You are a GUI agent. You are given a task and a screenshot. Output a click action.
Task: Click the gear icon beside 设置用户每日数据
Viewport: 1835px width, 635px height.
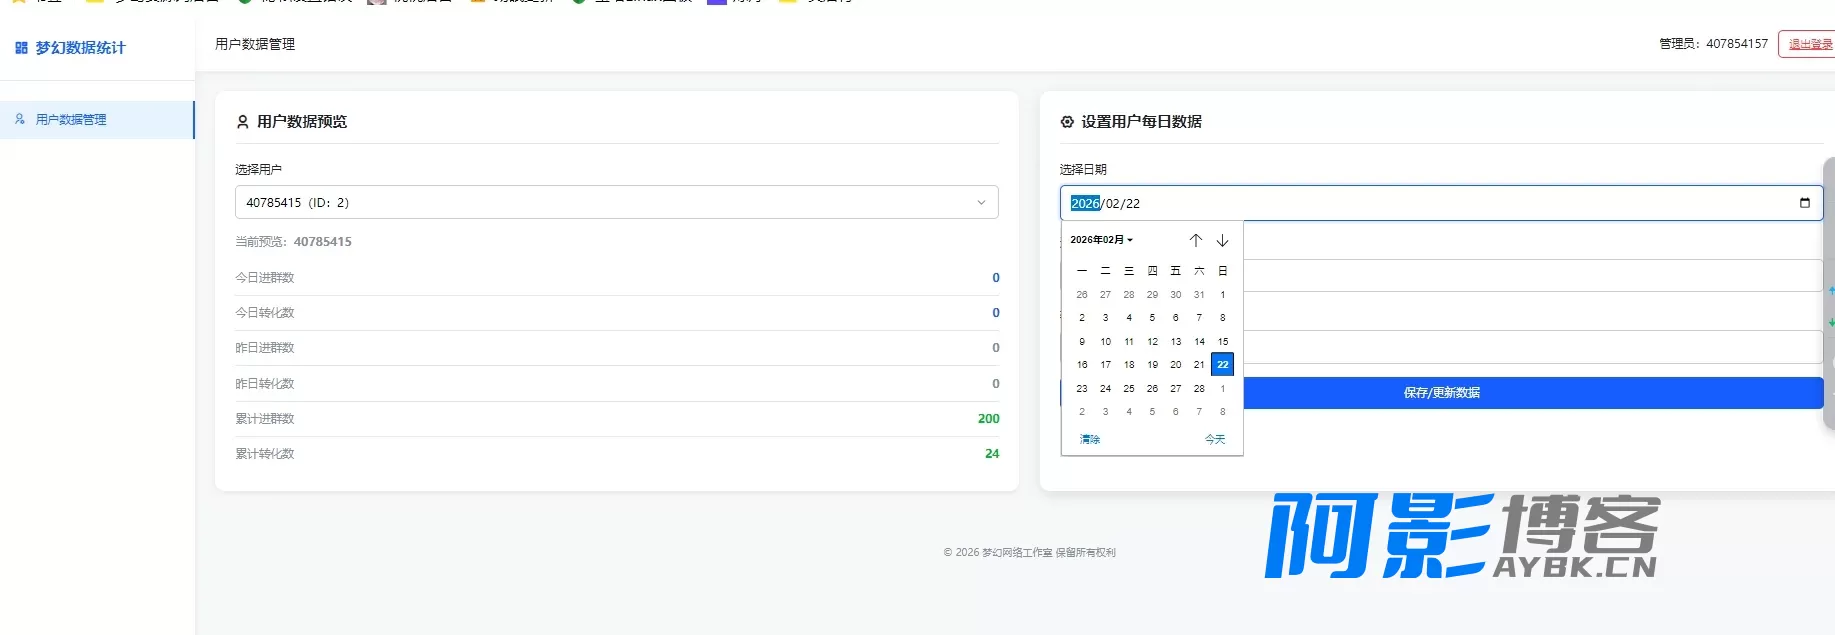pyautogui.click(x=1067, y=122)
